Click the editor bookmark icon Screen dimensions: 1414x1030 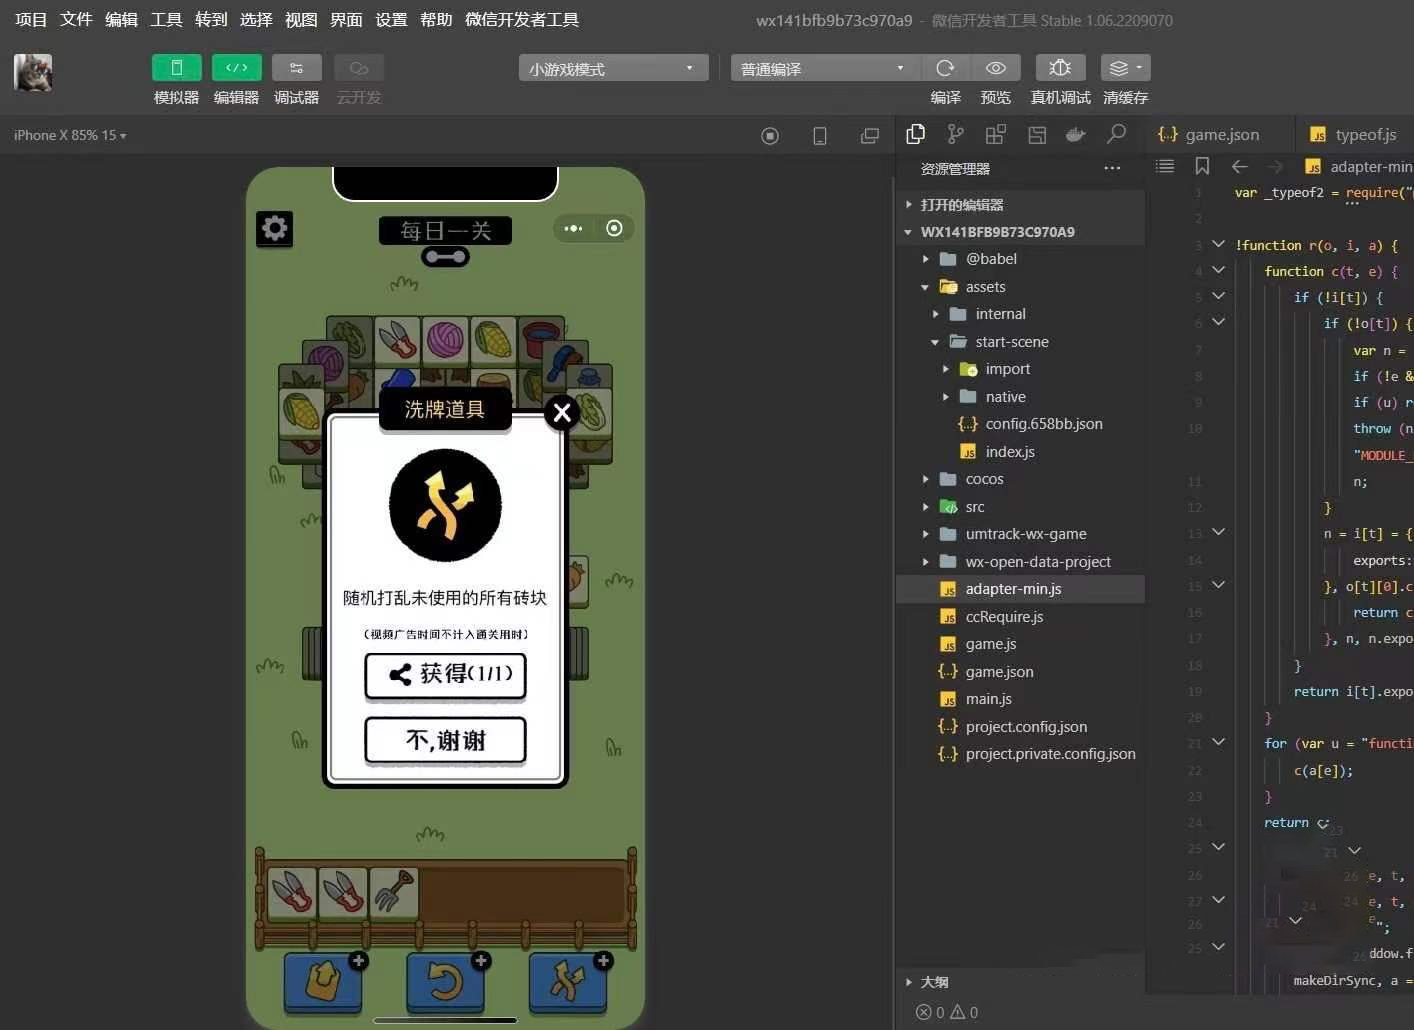1202,166
